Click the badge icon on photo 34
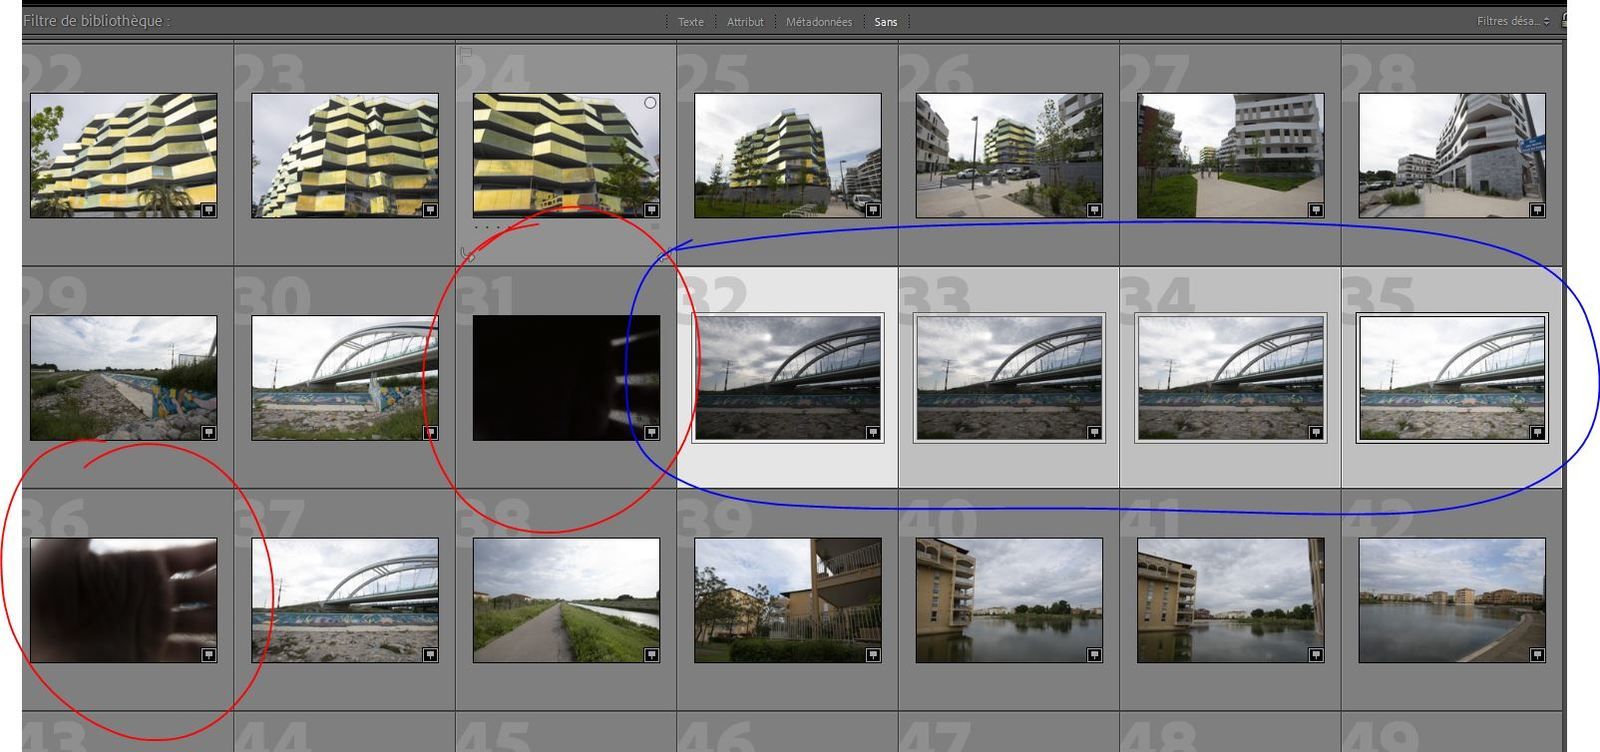Screen dimensions: 1600x752 click(x=1316, y=433)
